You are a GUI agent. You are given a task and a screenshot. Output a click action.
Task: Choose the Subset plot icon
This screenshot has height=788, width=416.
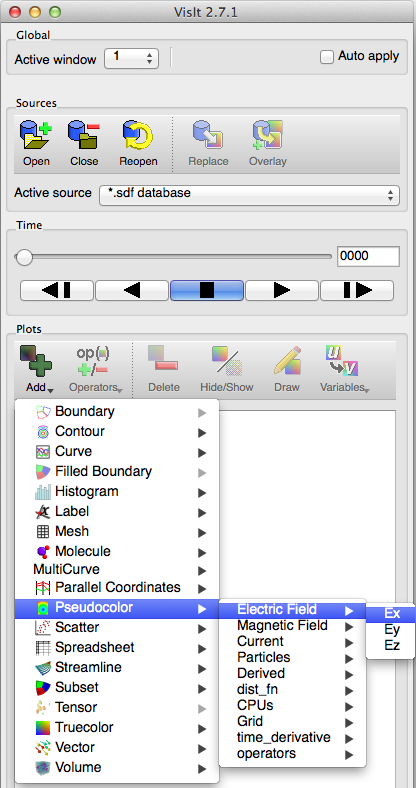[43, 687]
